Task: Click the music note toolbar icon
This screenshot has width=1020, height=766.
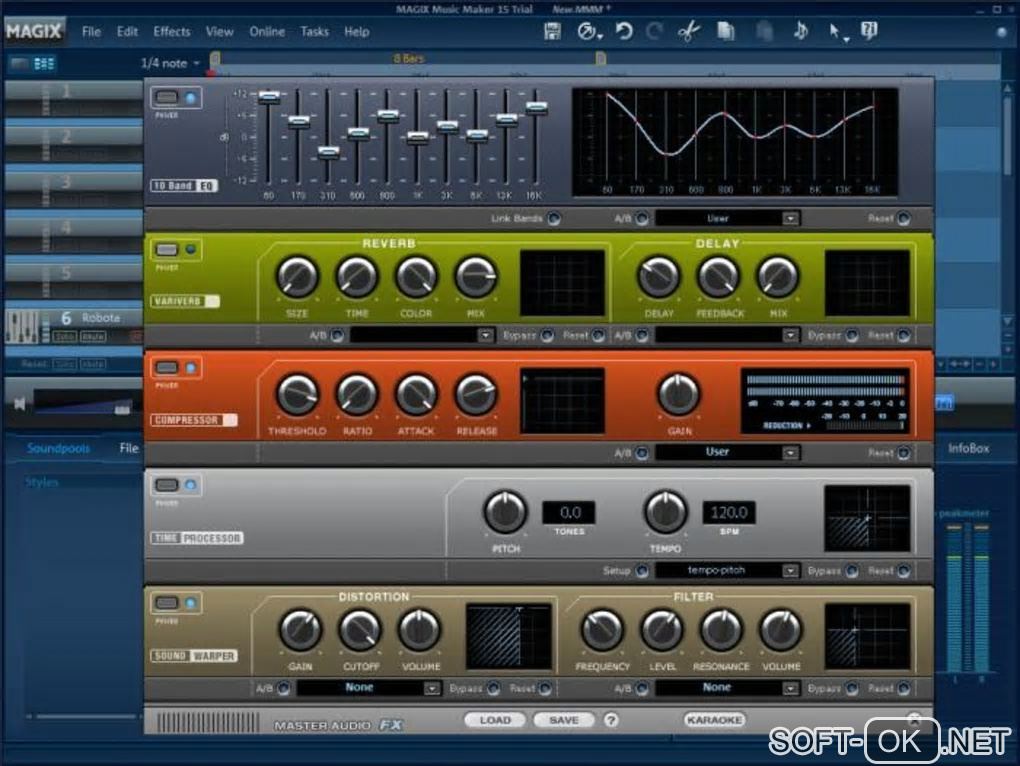Action: pos(801,31)
